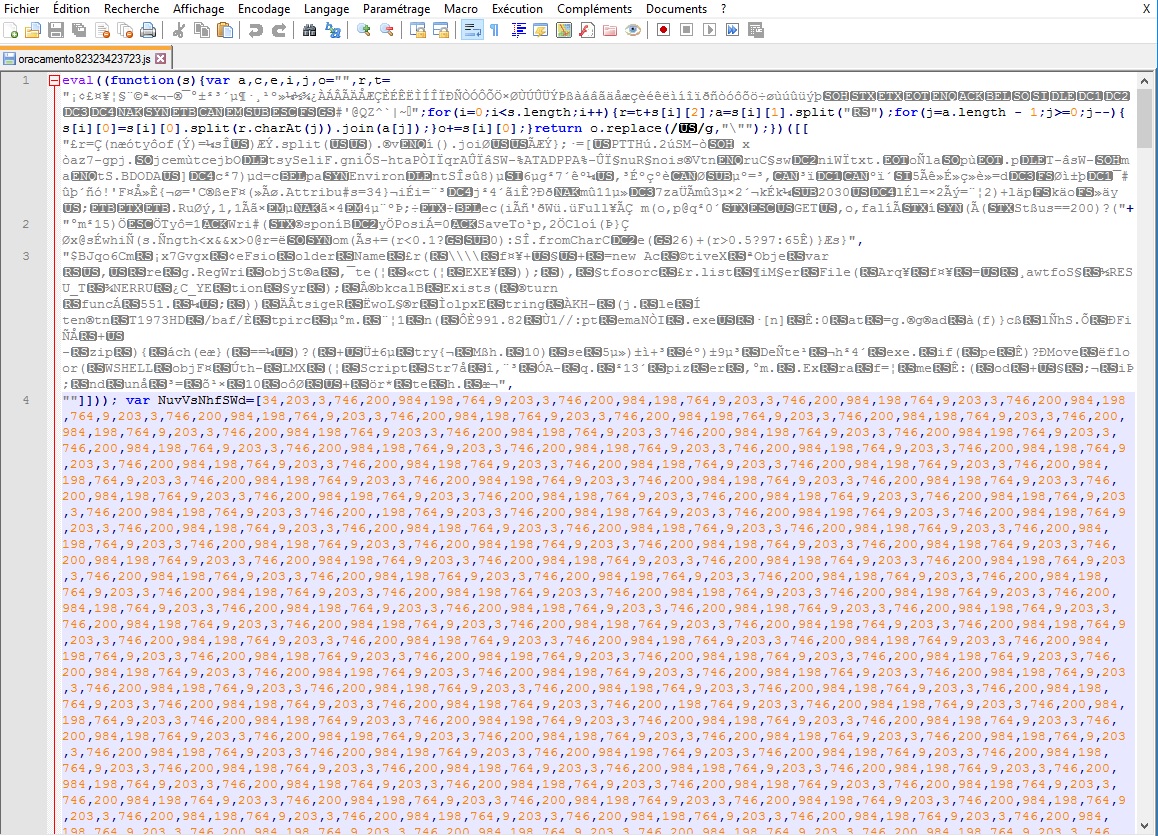Image resolution: width=1158 pixels, height=836 pixels.
Task: Click the Copy toolbar icon
Action: point(202,30)
